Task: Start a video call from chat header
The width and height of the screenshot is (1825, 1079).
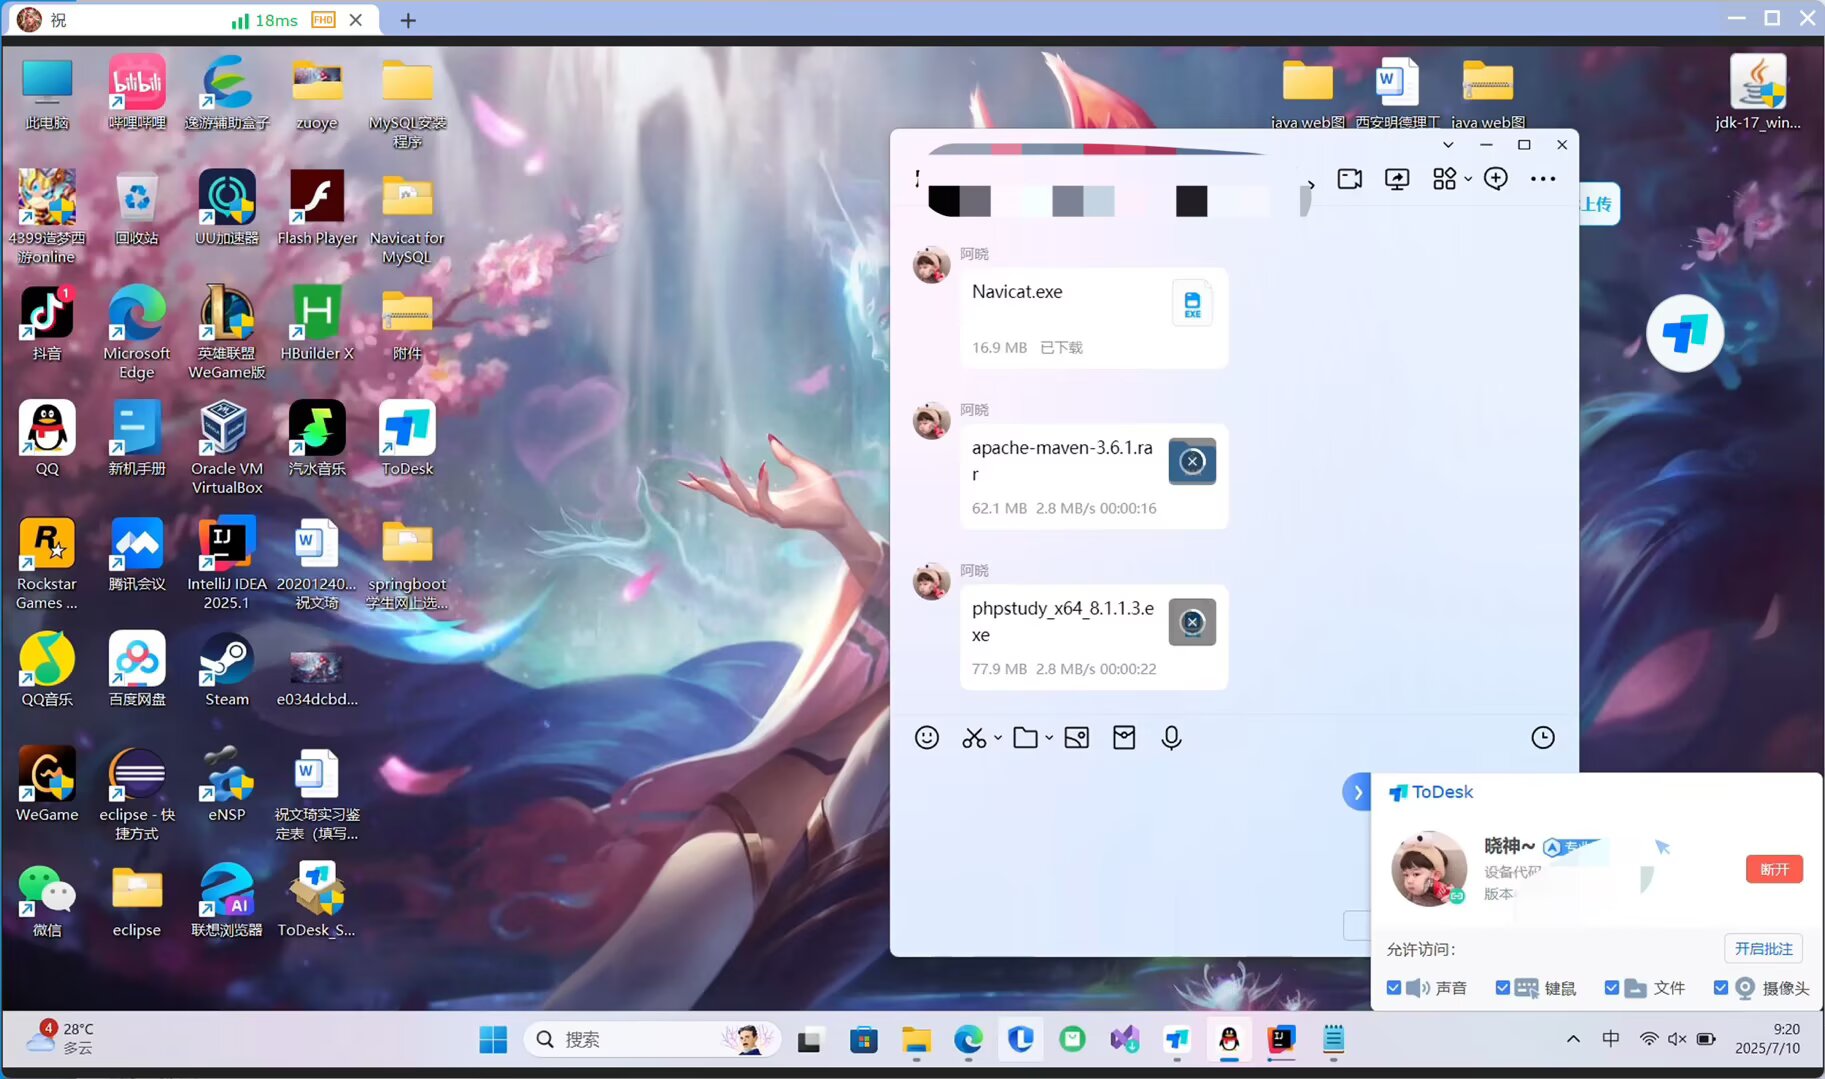Action: [x=1349, y=179]
